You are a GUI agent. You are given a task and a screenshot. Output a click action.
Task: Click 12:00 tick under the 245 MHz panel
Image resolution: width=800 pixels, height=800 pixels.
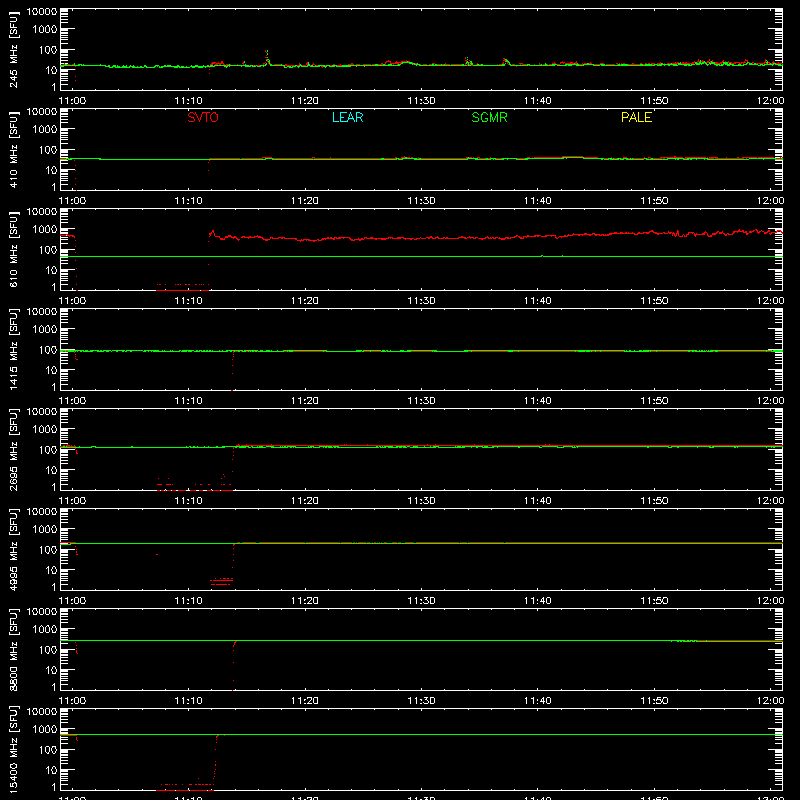(770, 101)
